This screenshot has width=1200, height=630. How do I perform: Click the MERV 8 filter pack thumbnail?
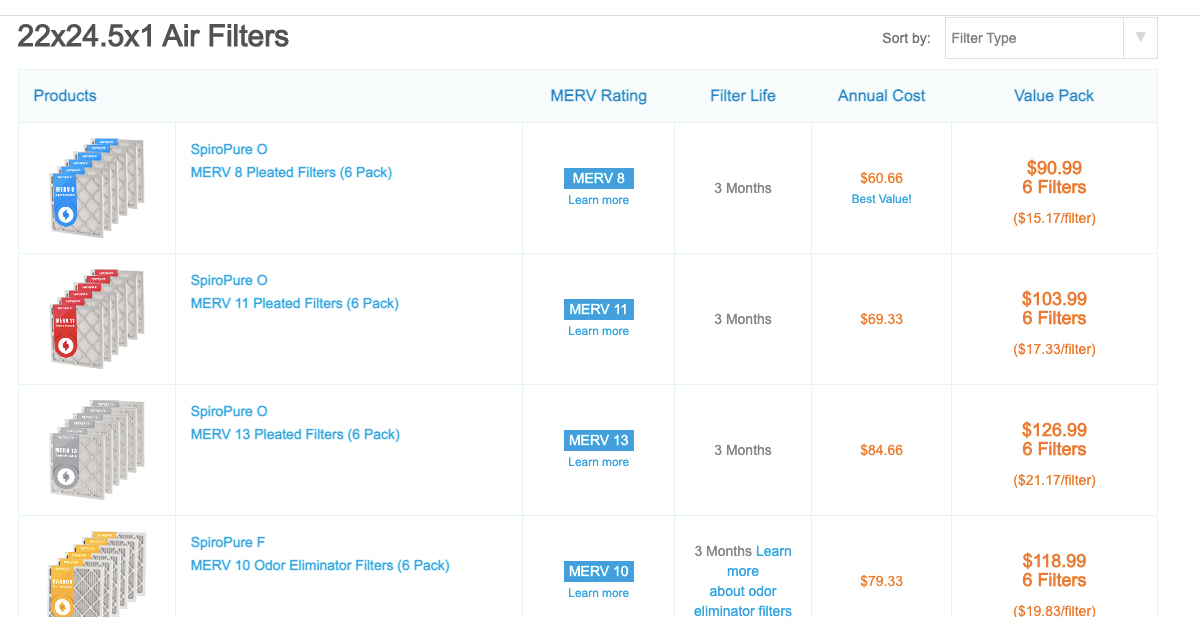point(96,188)
